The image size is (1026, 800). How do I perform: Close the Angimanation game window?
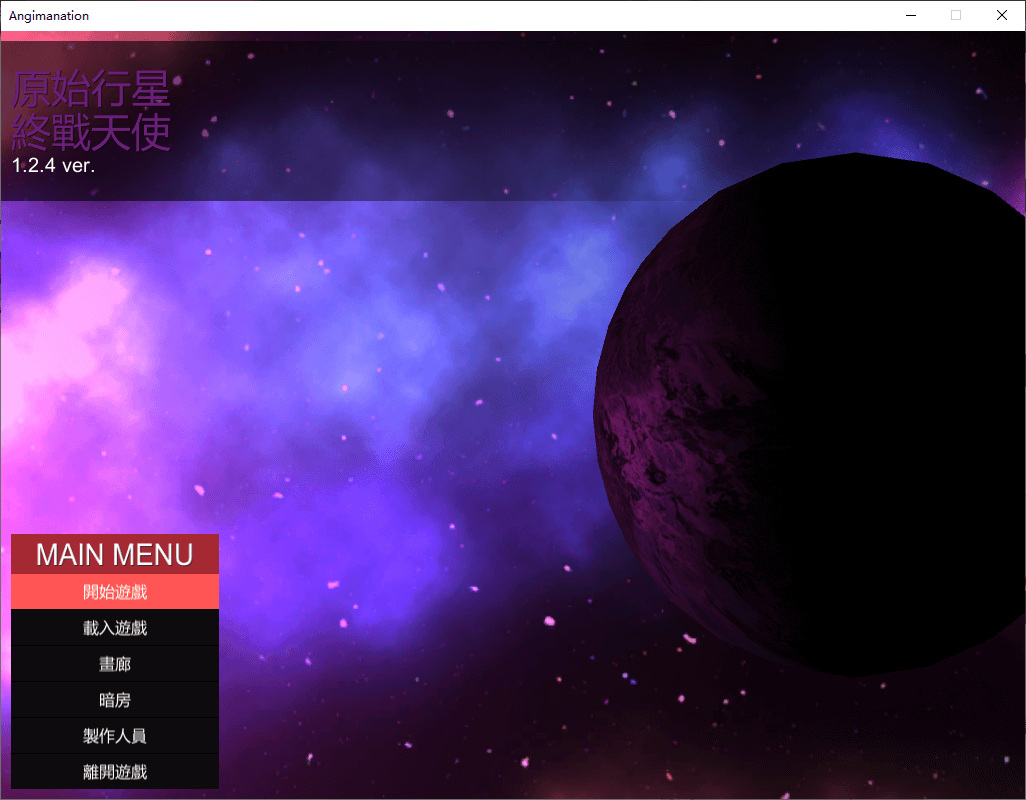1002,16
